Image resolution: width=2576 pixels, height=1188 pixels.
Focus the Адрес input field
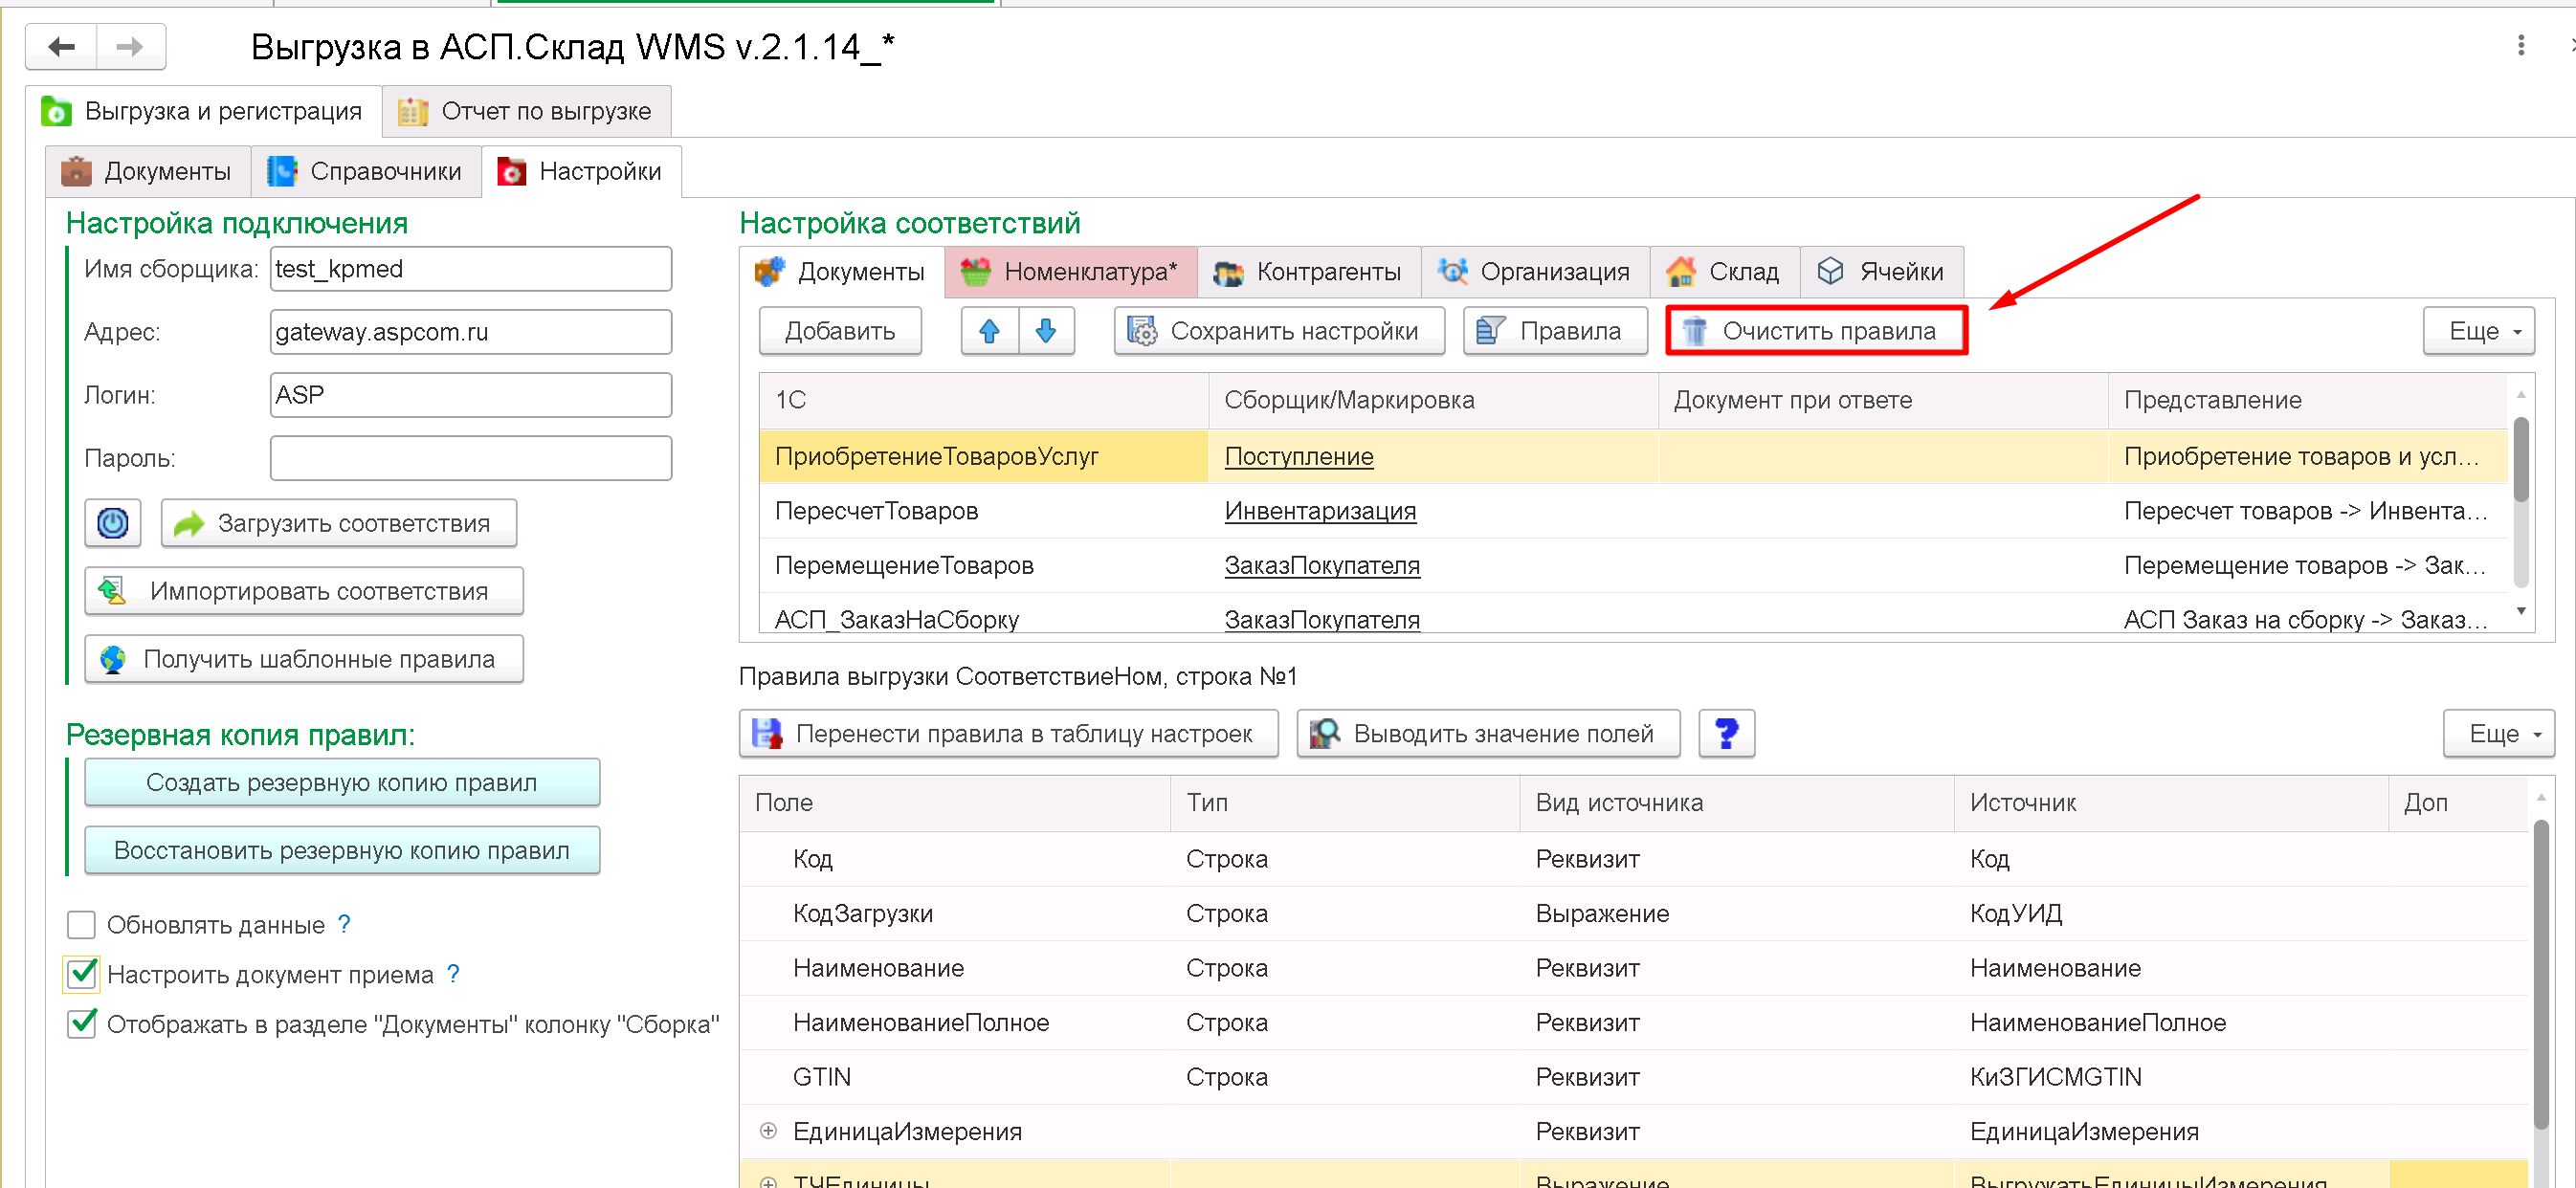click(x=470, y=332)
